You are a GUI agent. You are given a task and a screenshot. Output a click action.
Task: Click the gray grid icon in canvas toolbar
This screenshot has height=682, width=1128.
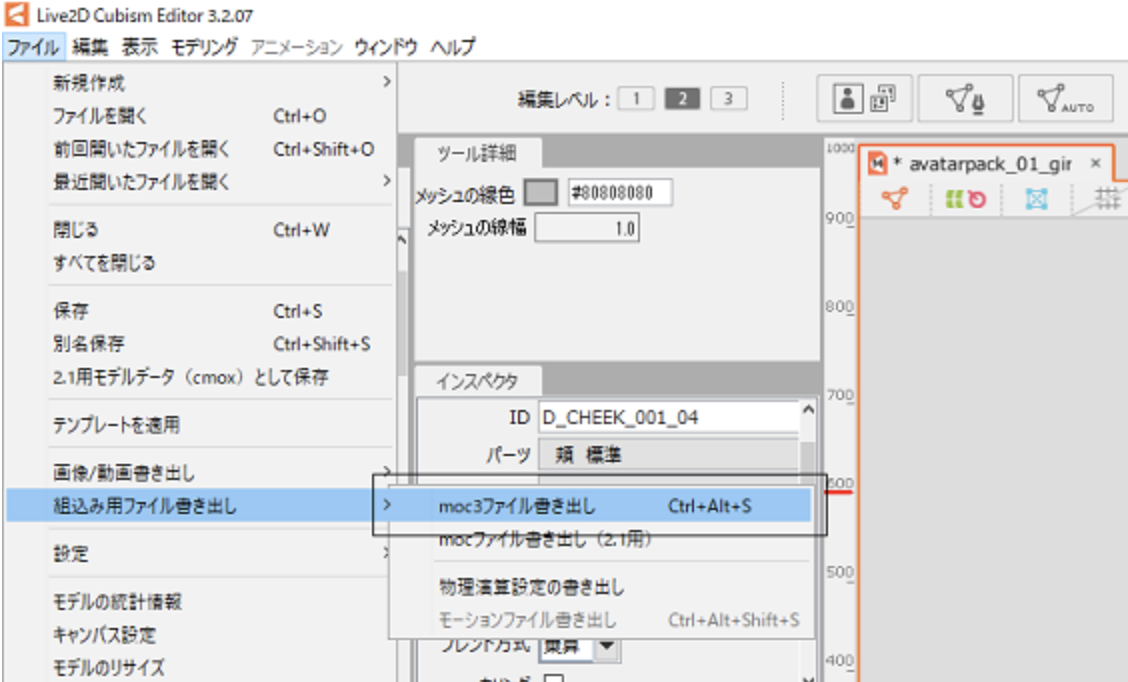[x=1107, y=199]
